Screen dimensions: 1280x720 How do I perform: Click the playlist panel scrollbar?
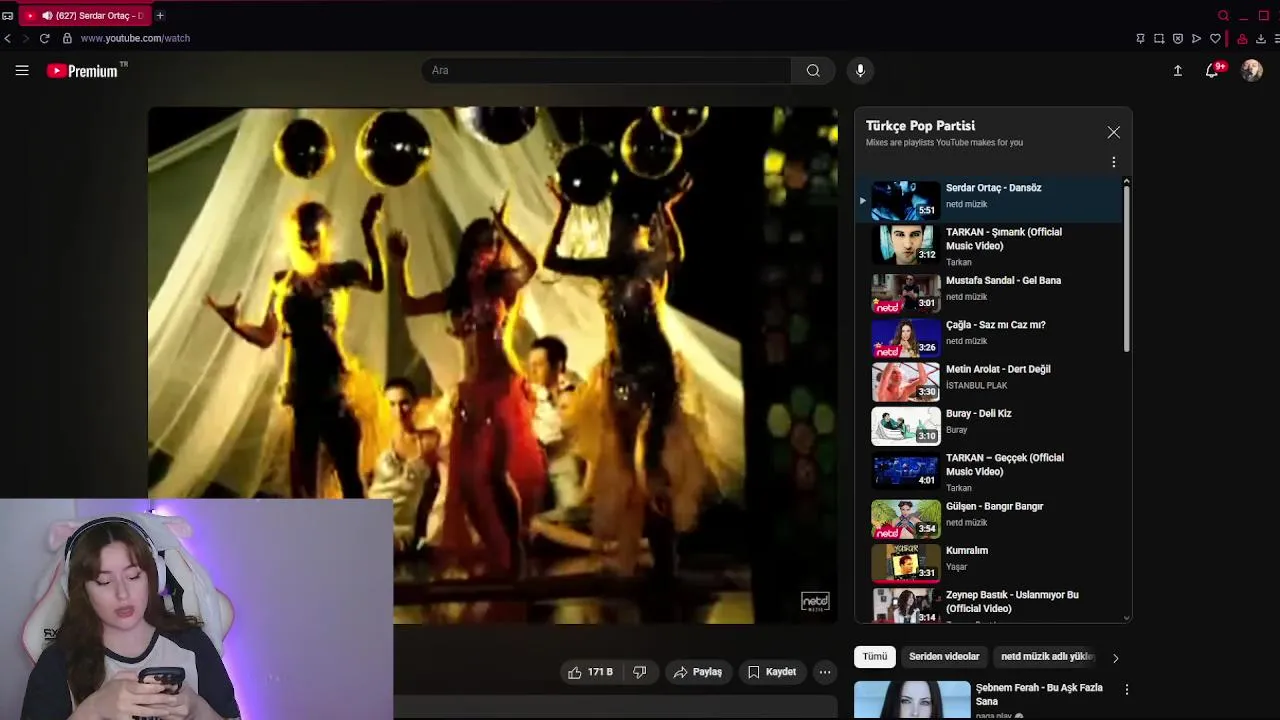pyautogui.click(x=1127, y=268)
